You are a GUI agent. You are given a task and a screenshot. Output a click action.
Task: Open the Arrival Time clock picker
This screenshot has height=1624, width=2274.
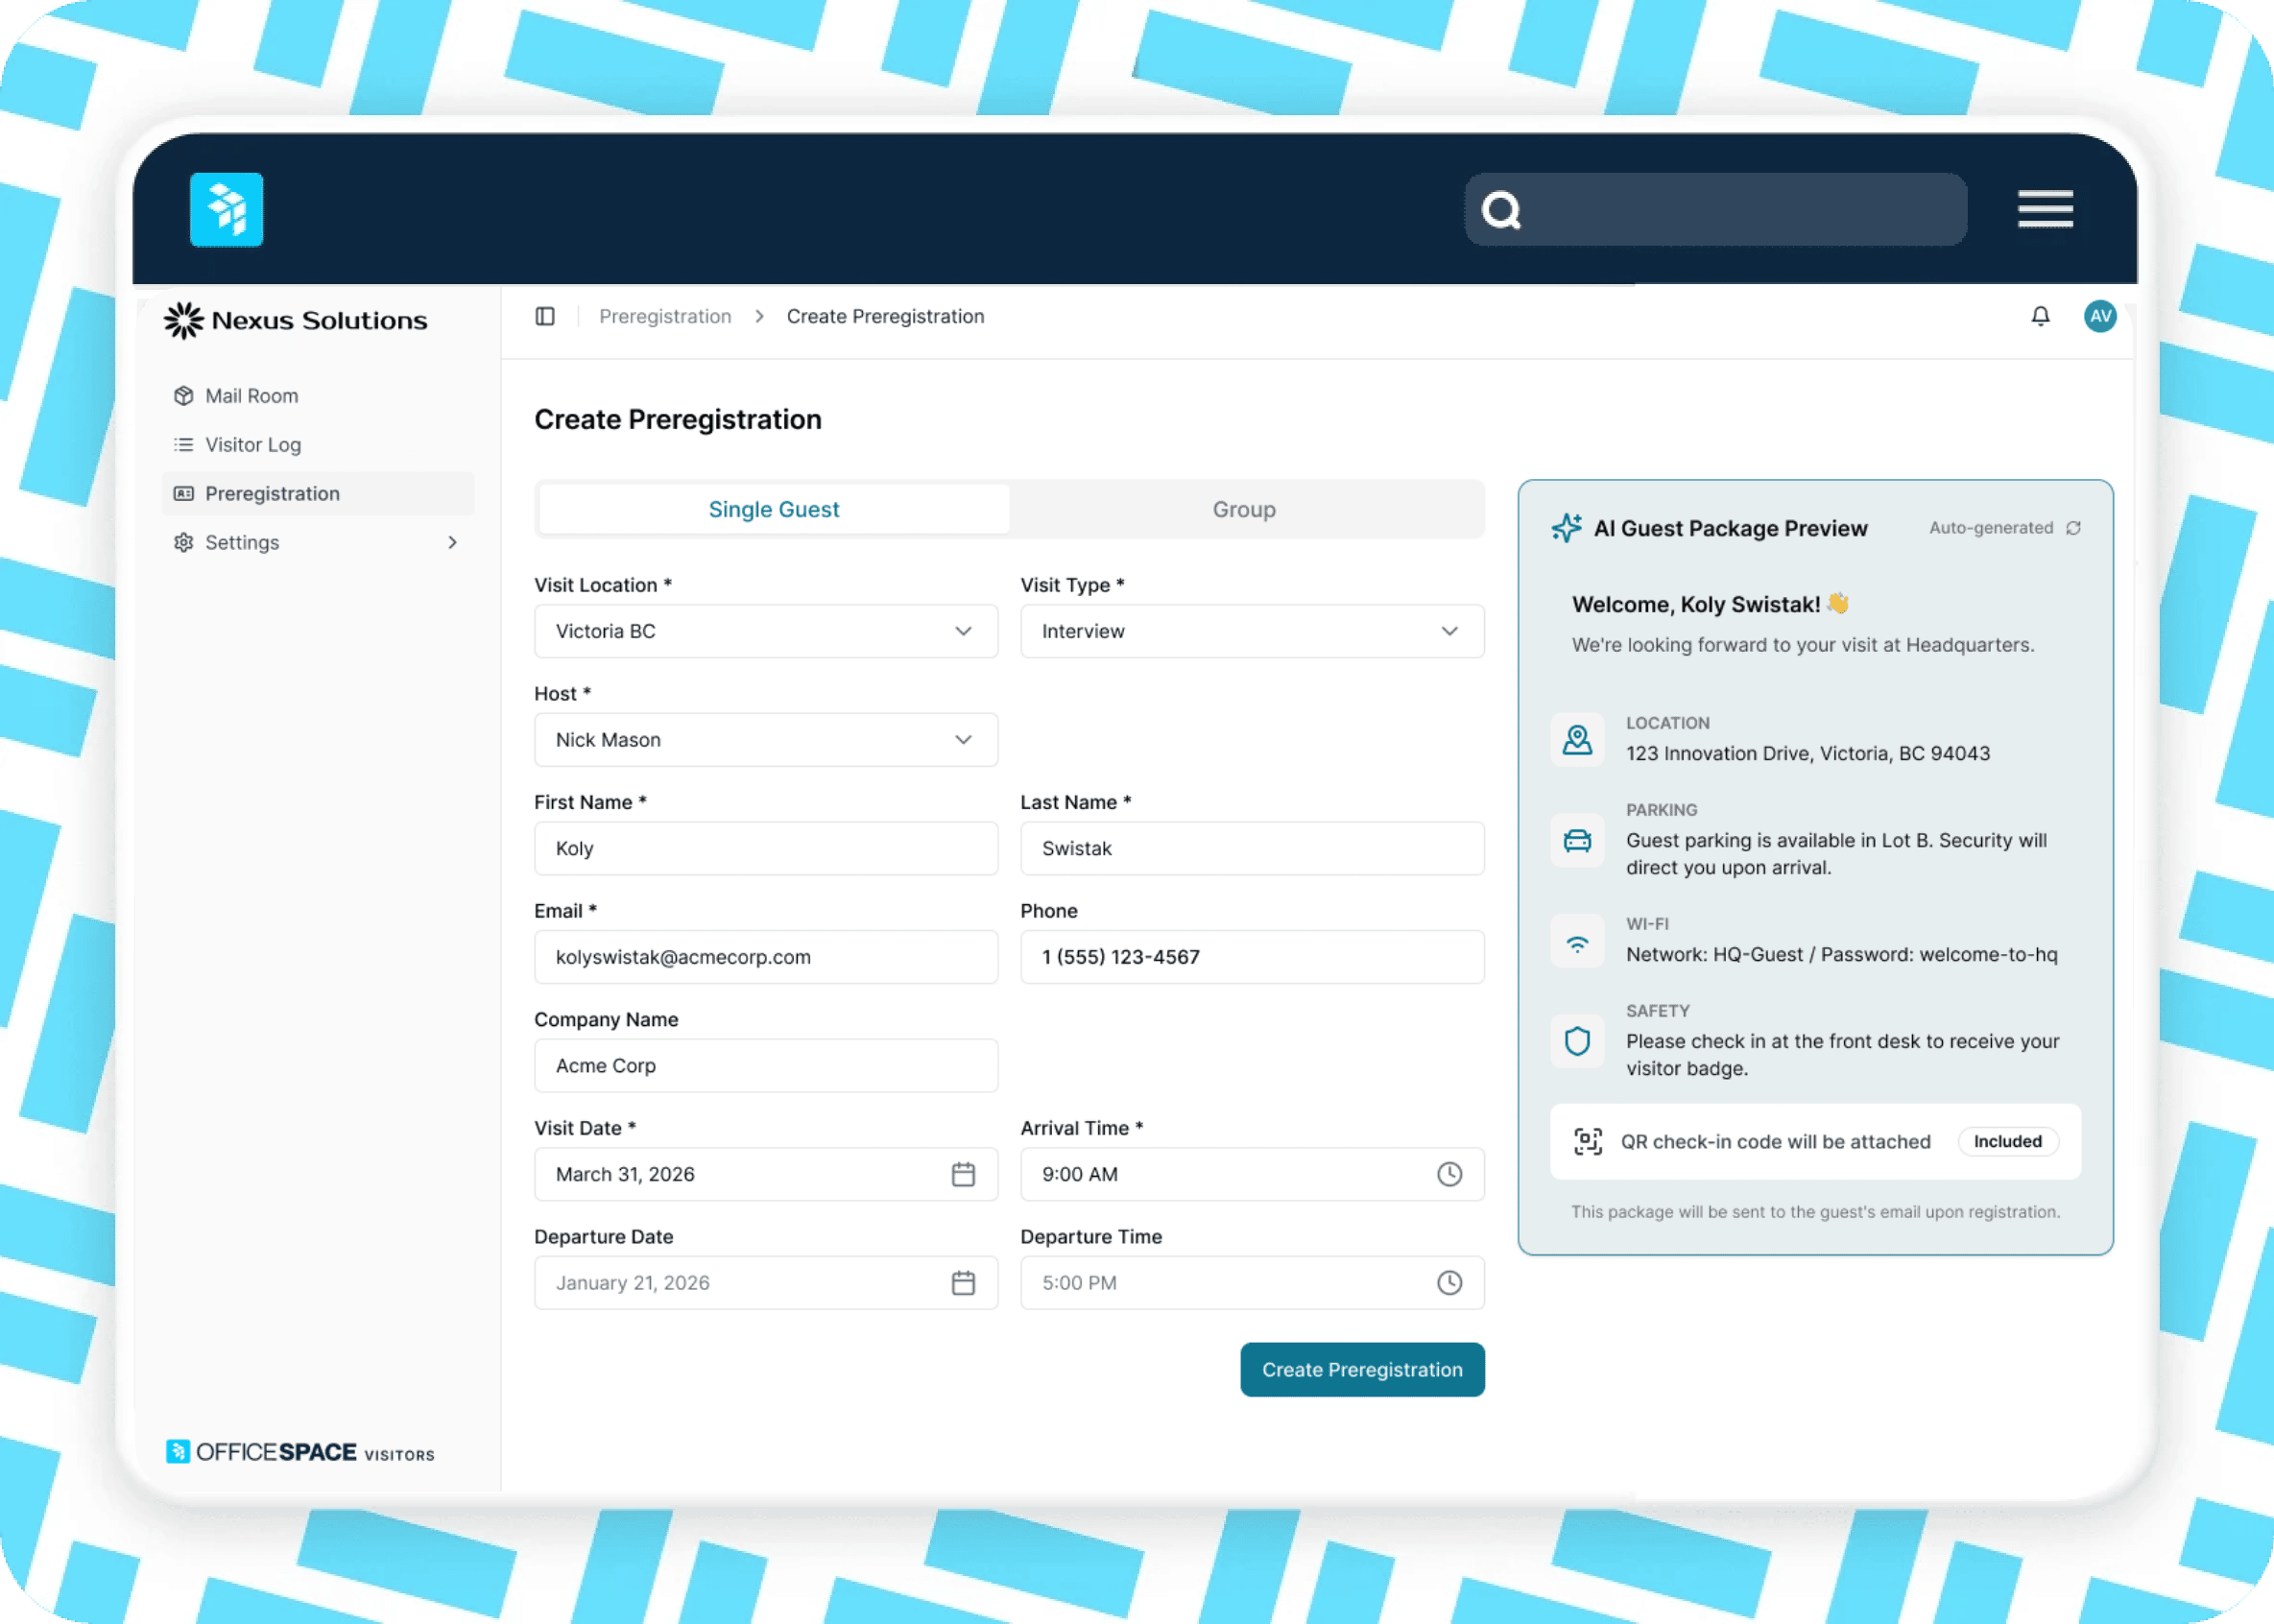[1449, 1174]
